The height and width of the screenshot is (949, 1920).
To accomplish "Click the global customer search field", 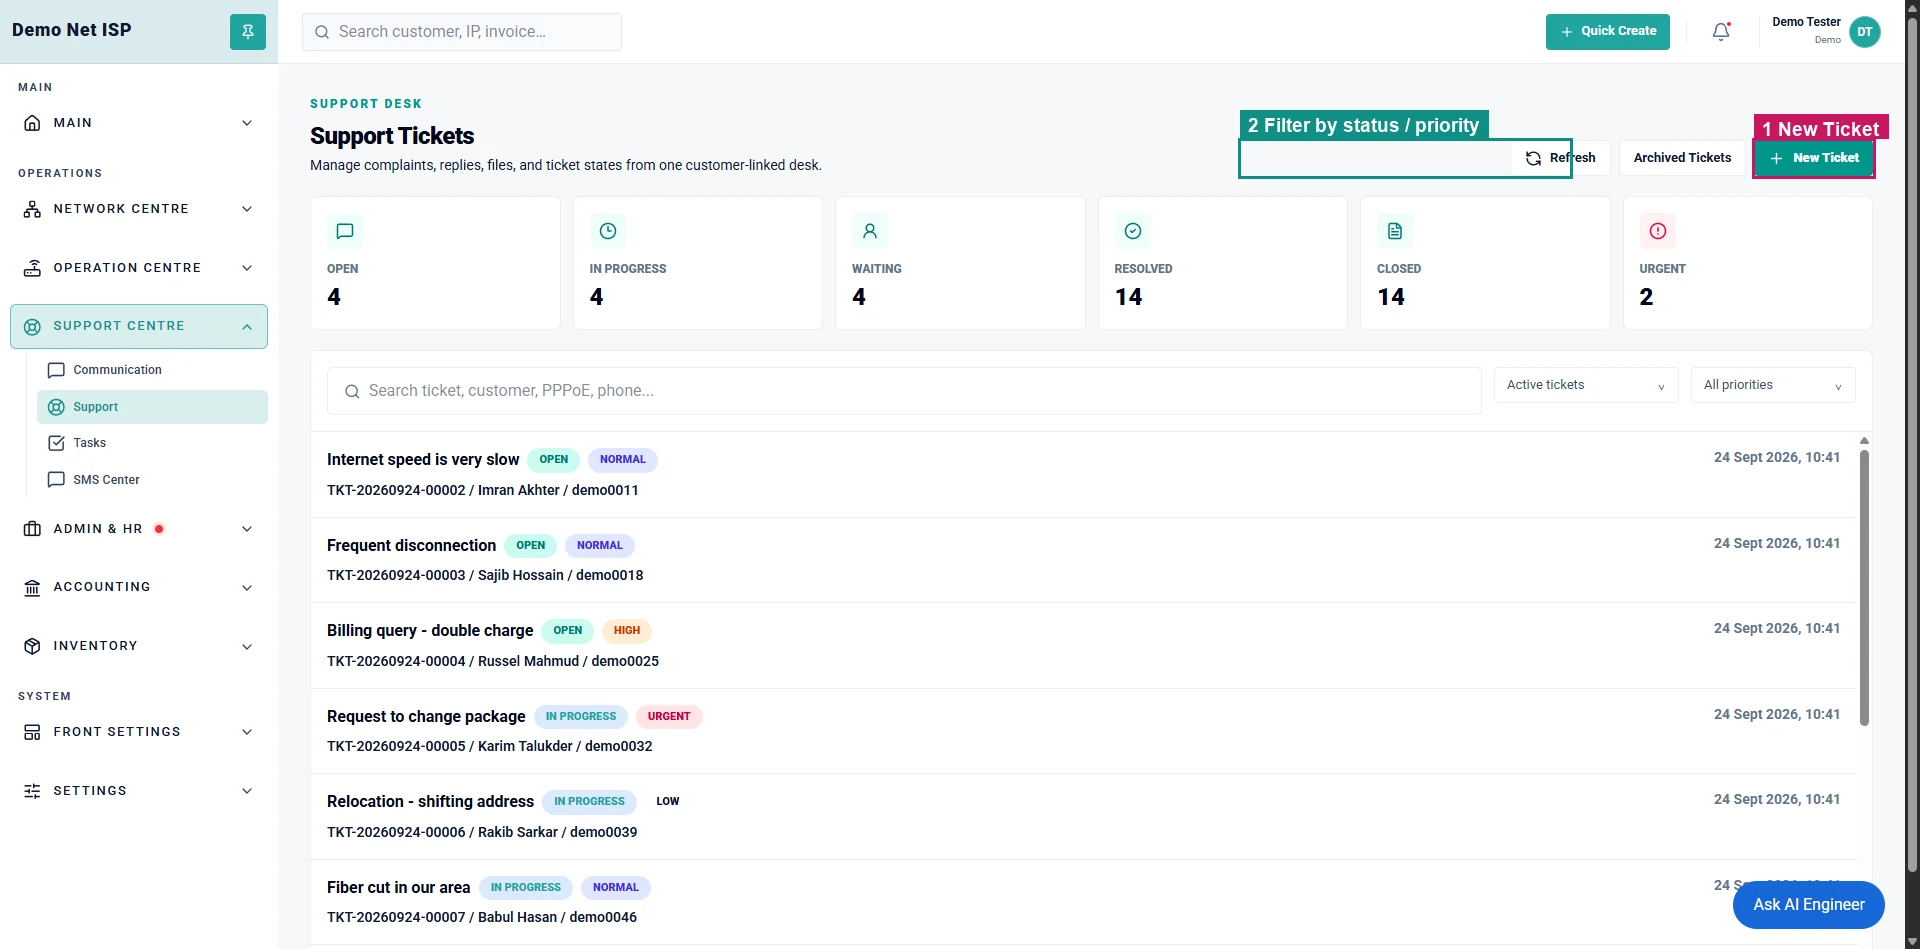I will point(462,32).
